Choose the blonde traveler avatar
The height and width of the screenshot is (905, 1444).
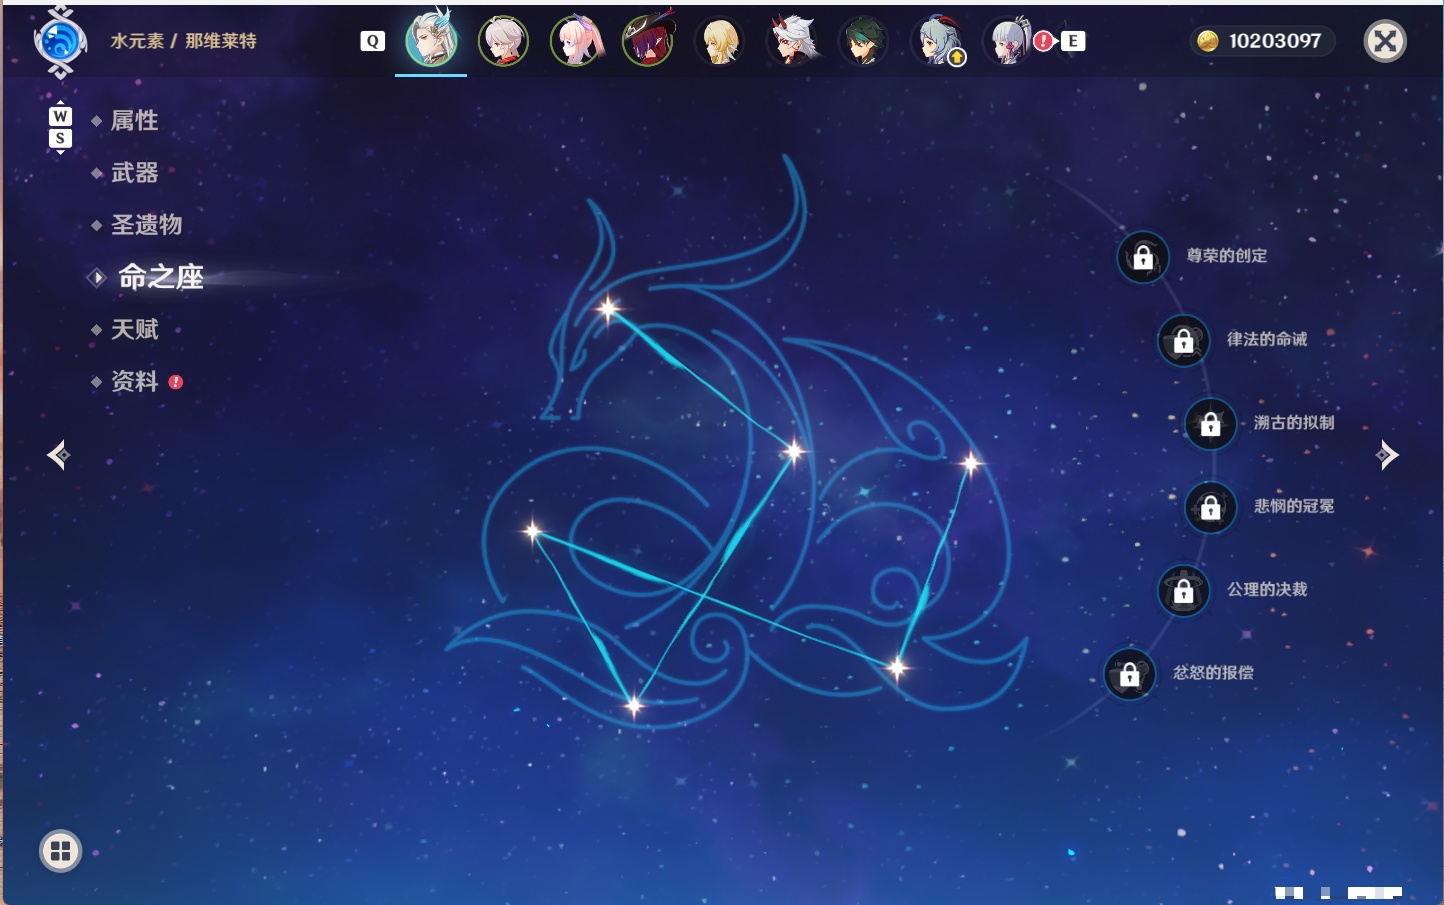[720, 41]
